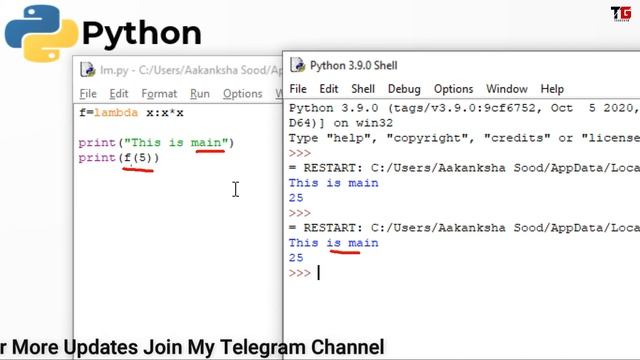Open Edit menu in Python Shell window
640x360 pixels.
(x=329, y=89)
